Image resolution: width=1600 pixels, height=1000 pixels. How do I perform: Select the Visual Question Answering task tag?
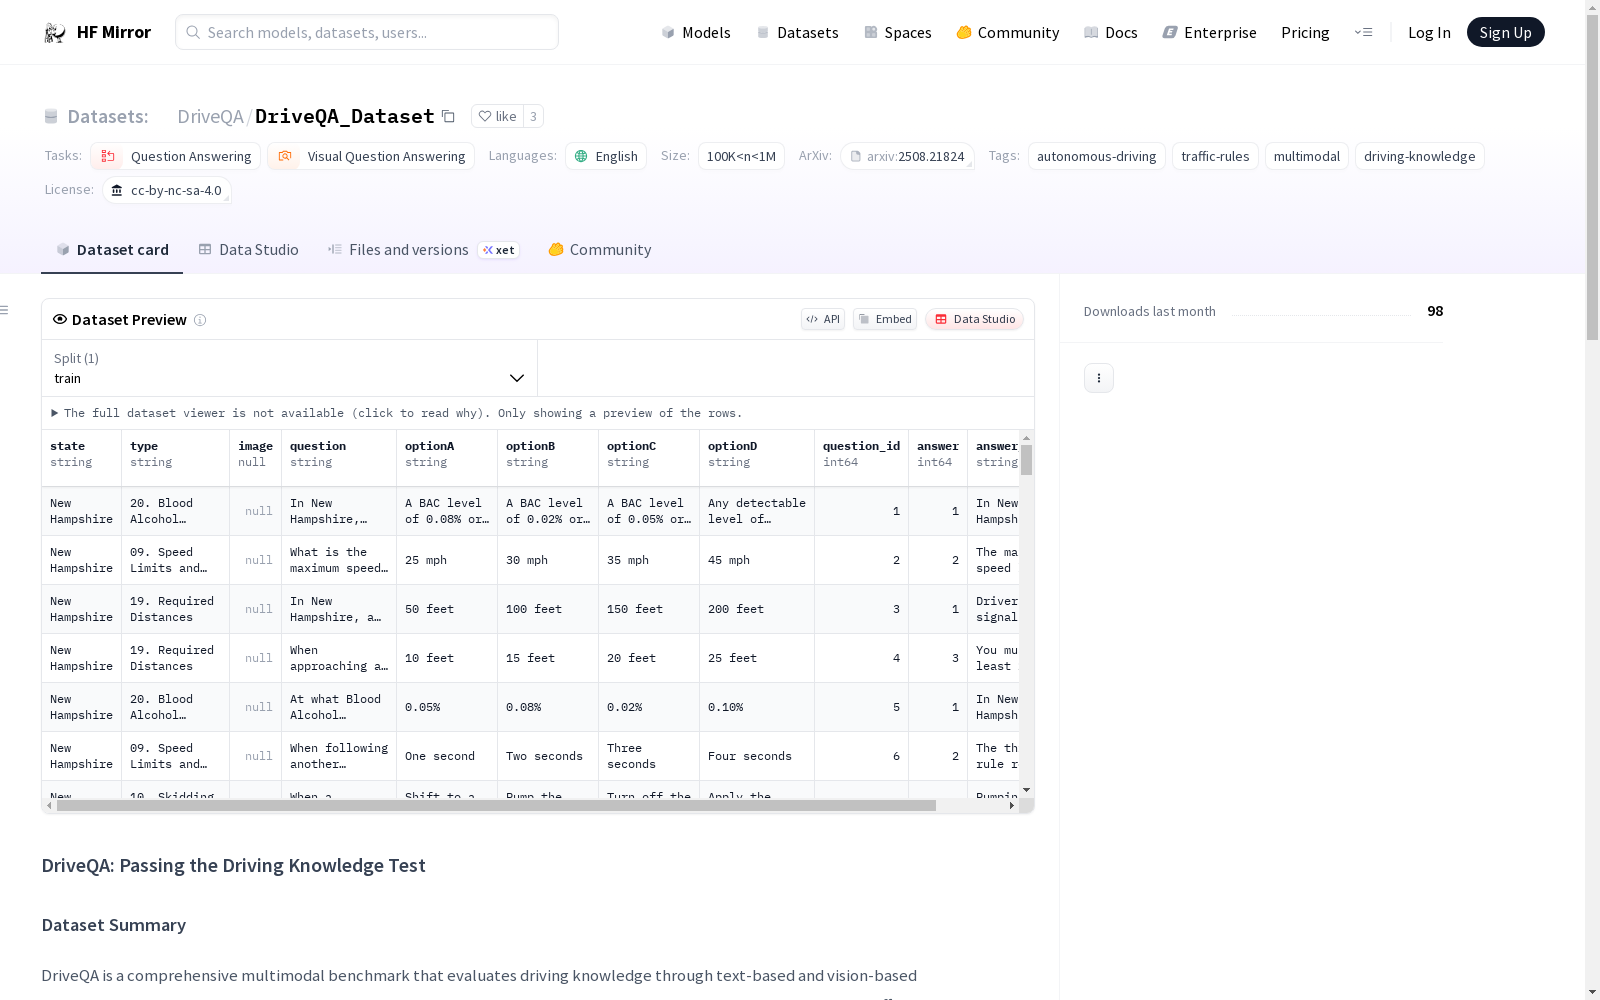[371, 156]
